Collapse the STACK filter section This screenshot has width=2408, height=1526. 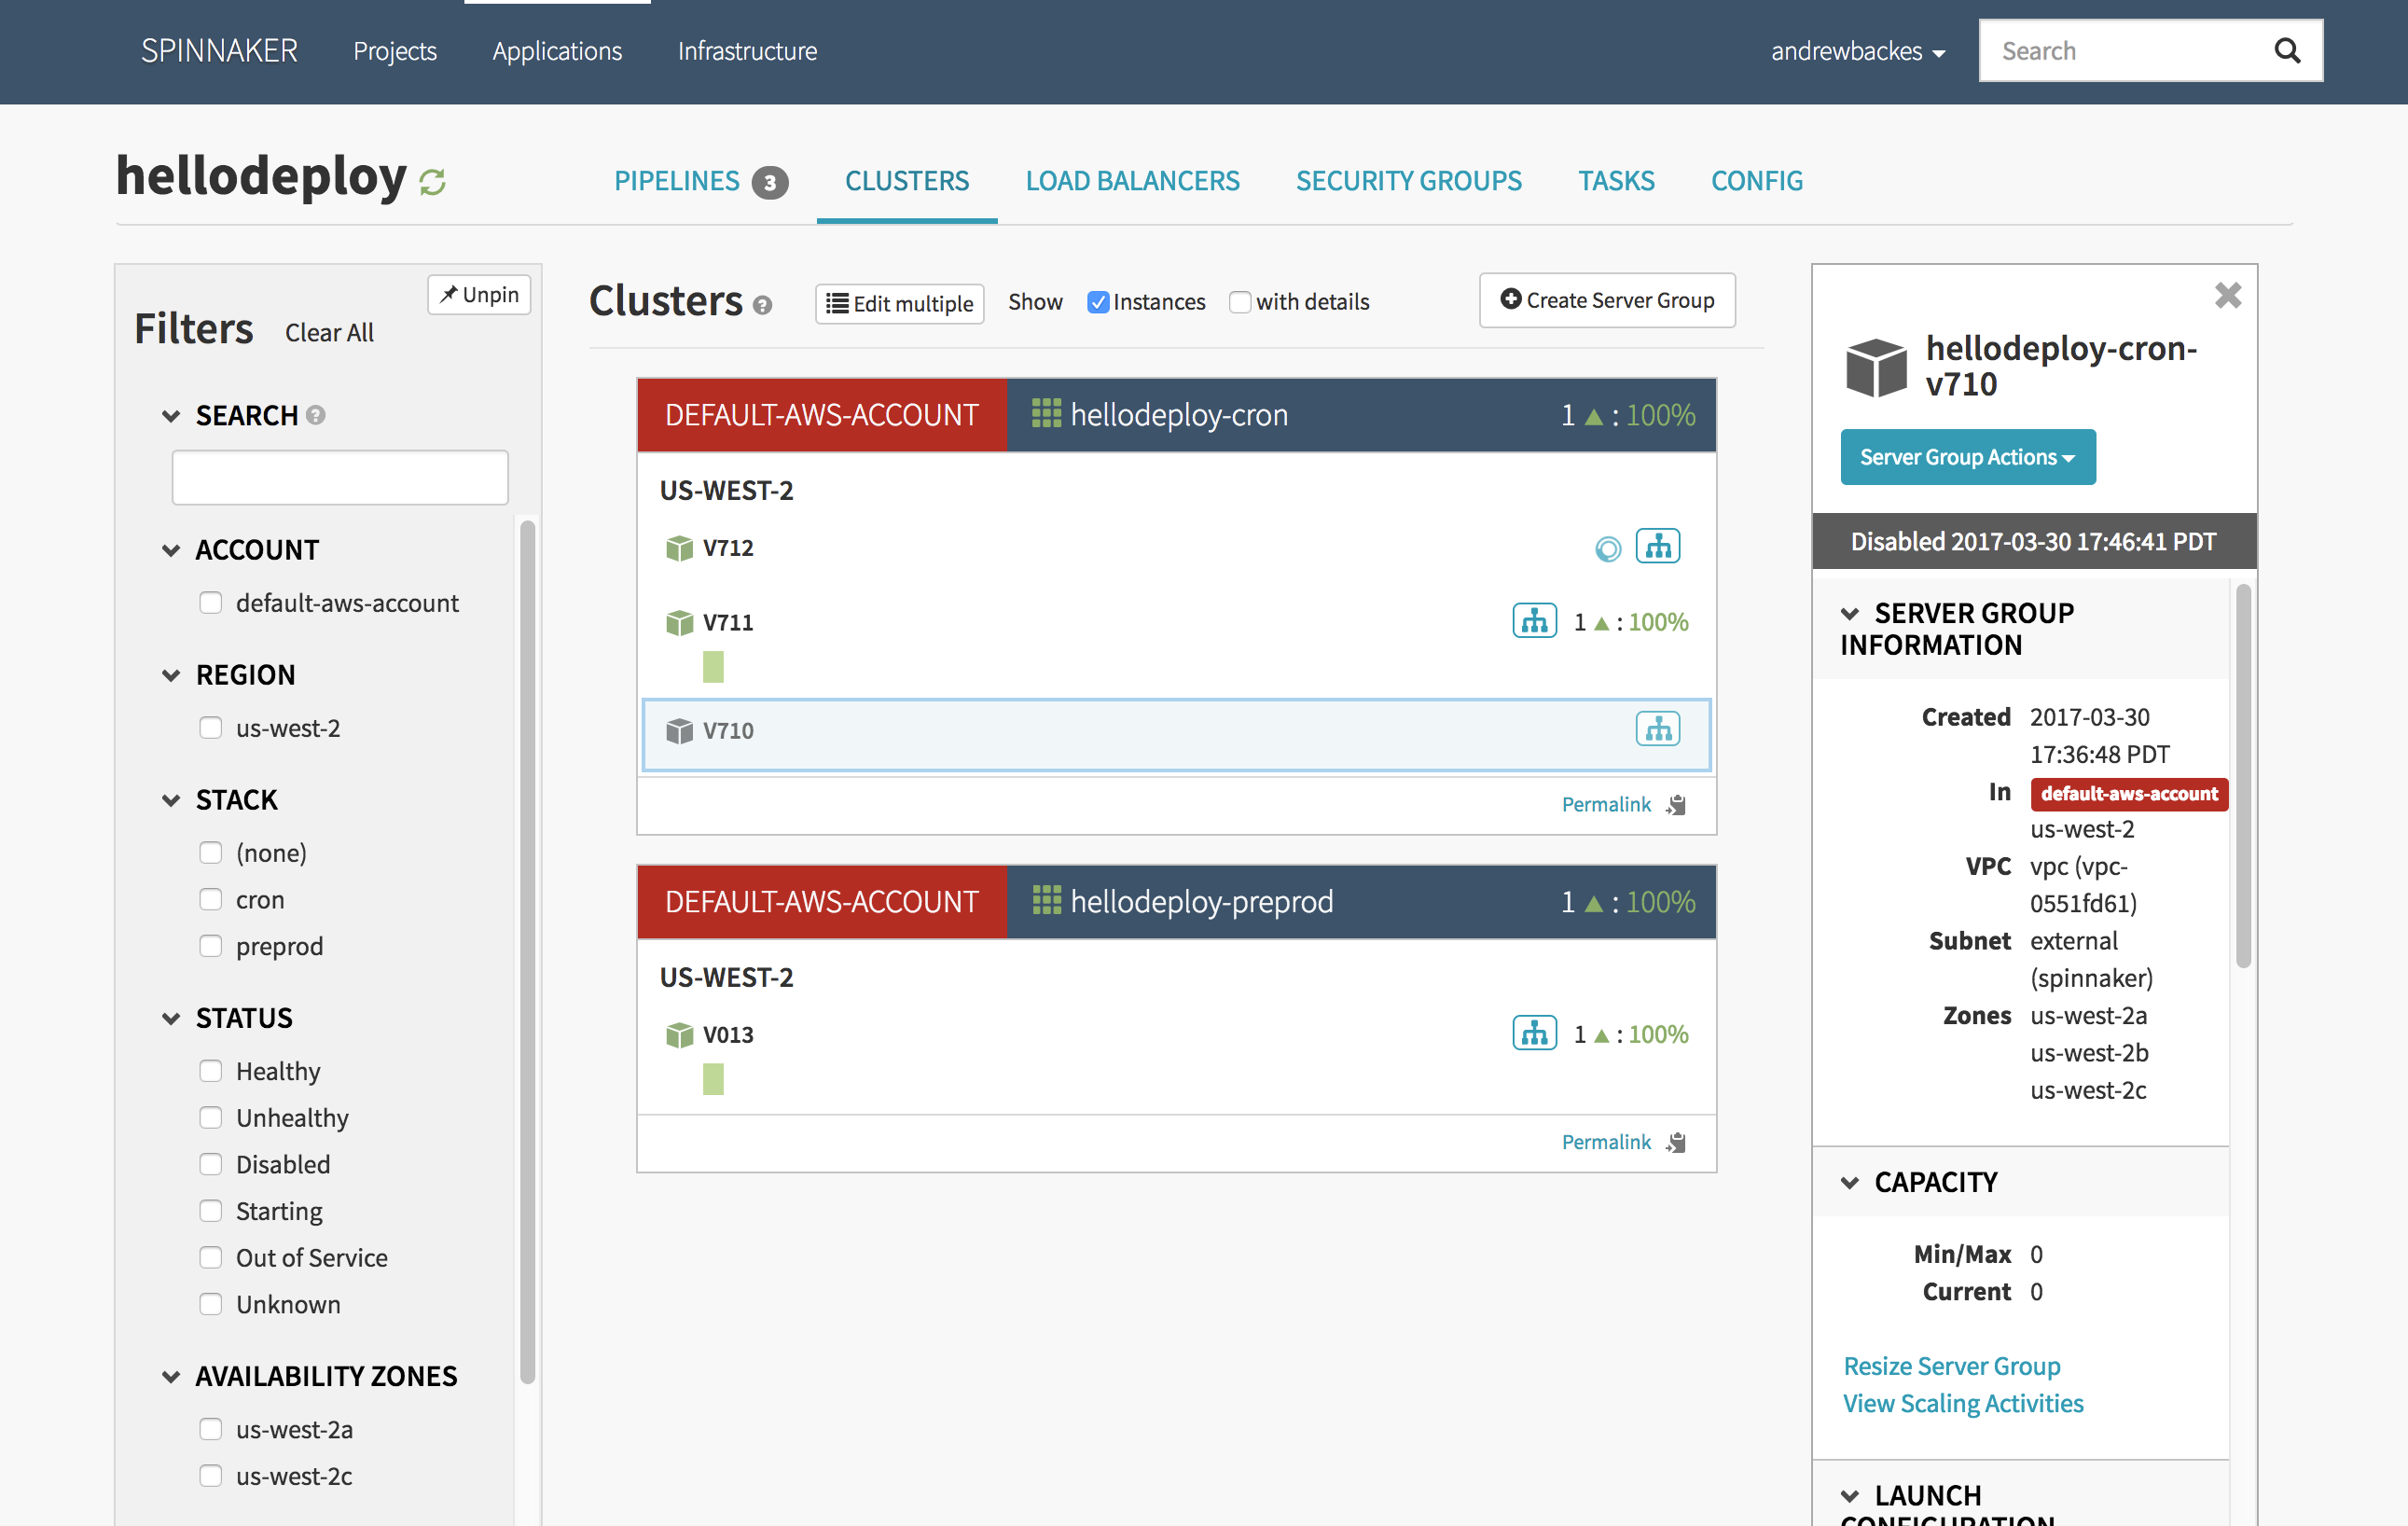(171, 800)
